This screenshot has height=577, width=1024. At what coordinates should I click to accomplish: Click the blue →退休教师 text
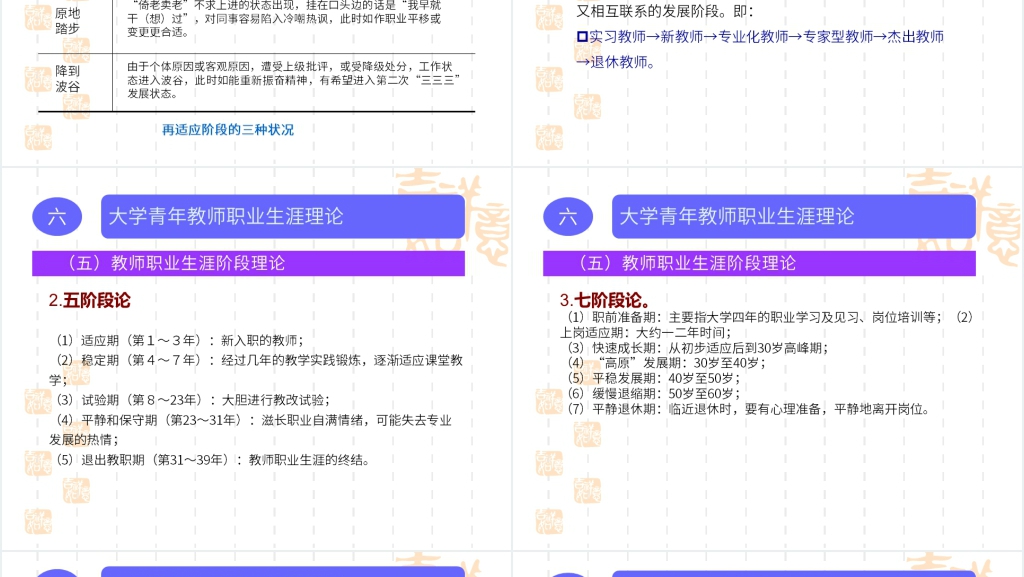pyautogui.click(x=616, y=62)
